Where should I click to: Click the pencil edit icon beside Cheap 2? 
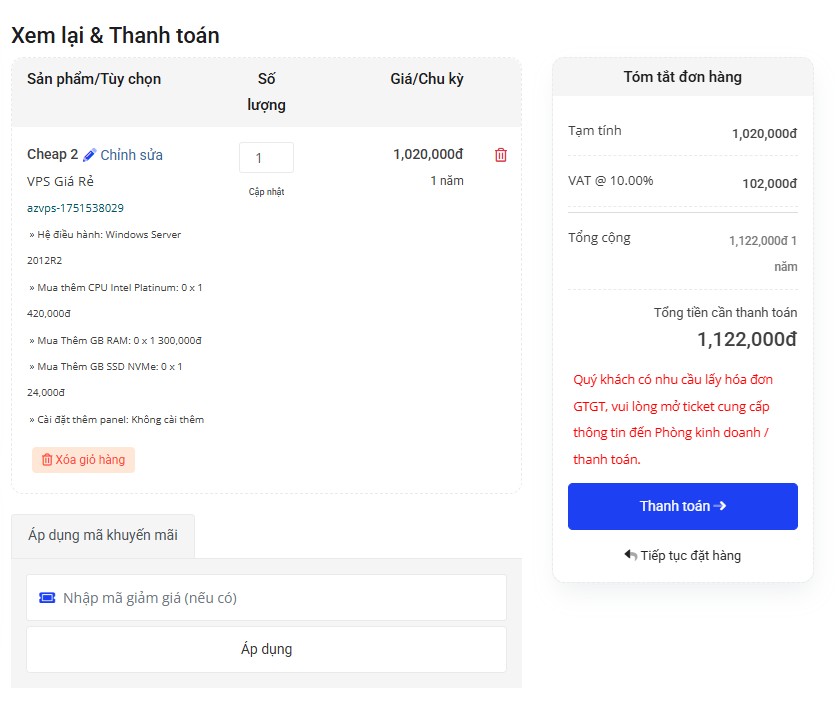click(x=90, y=155)
